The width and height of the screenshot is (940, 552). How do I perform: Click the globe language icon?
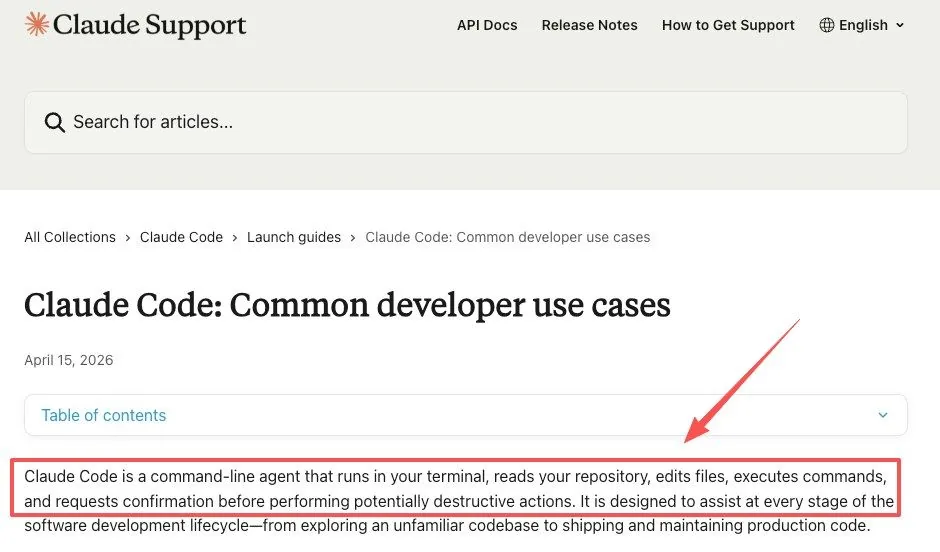827,25
